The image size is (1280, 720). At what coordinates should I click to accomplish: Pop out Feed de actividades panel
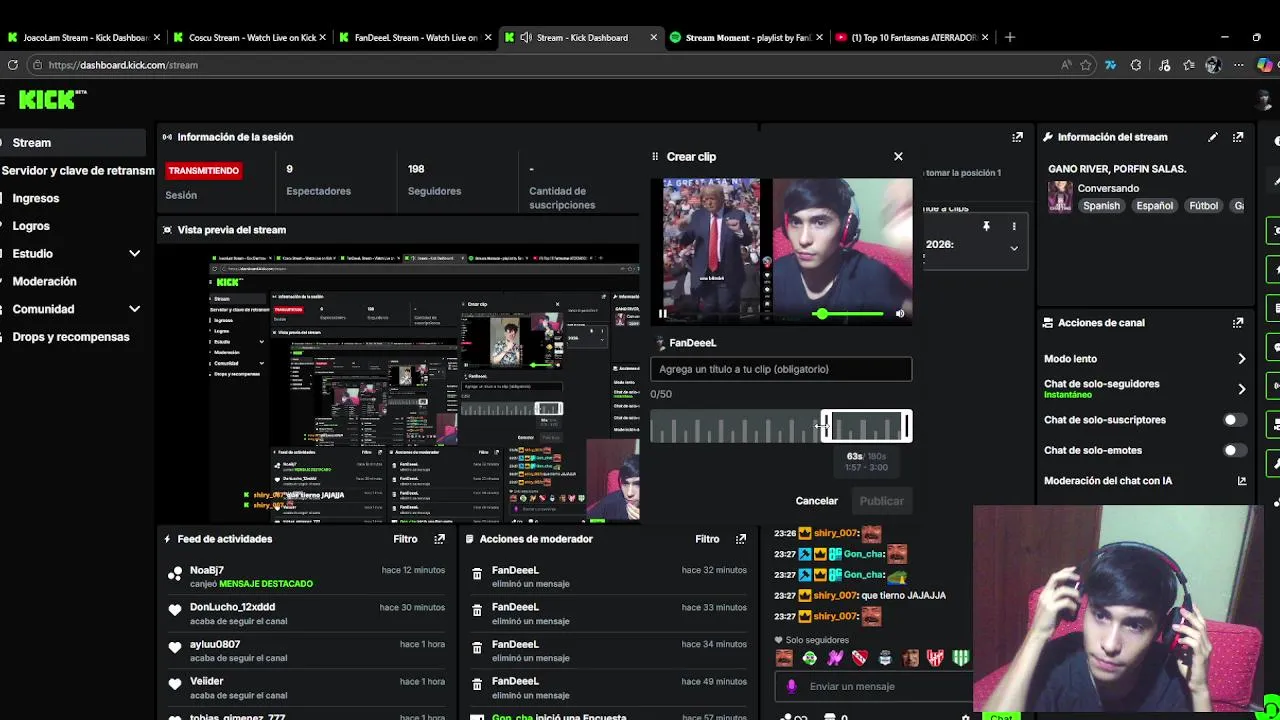(x=439, y=539)
